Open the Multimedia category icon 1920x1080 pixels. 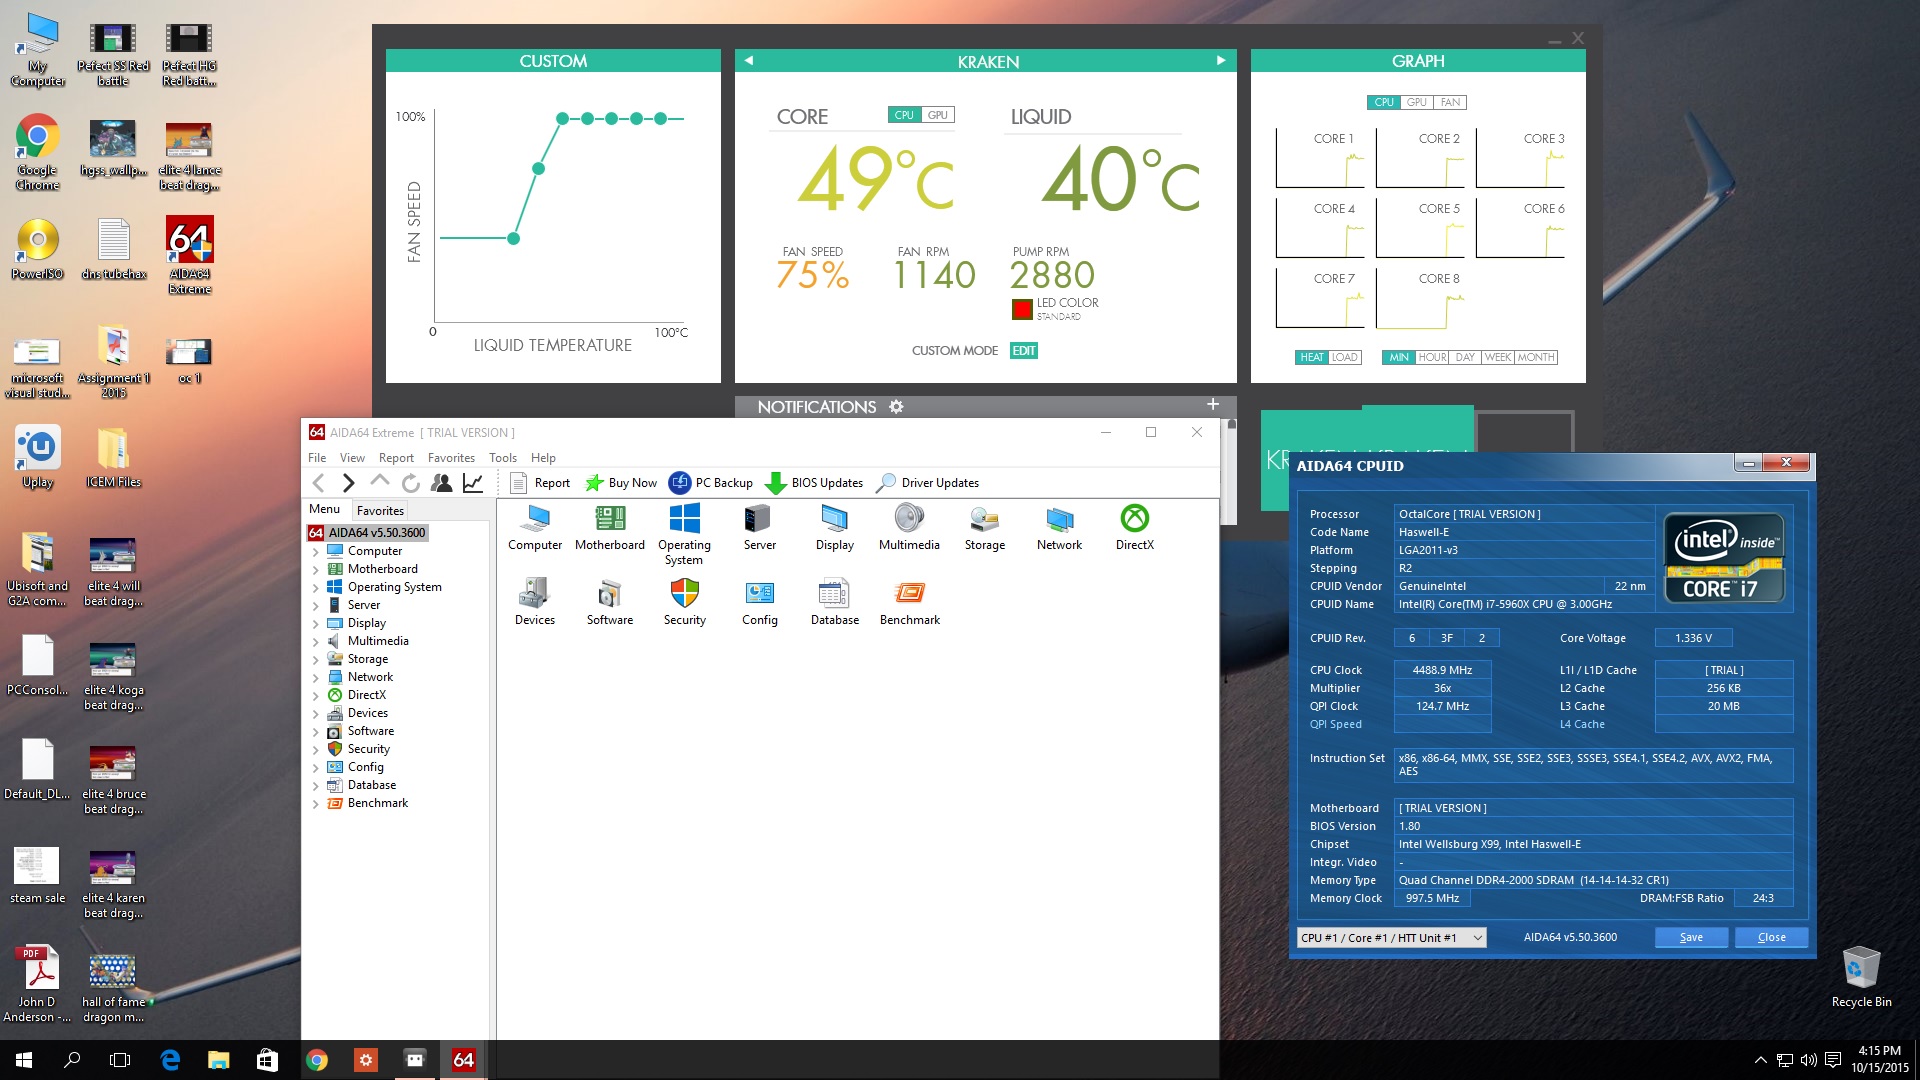pos(909,527)
